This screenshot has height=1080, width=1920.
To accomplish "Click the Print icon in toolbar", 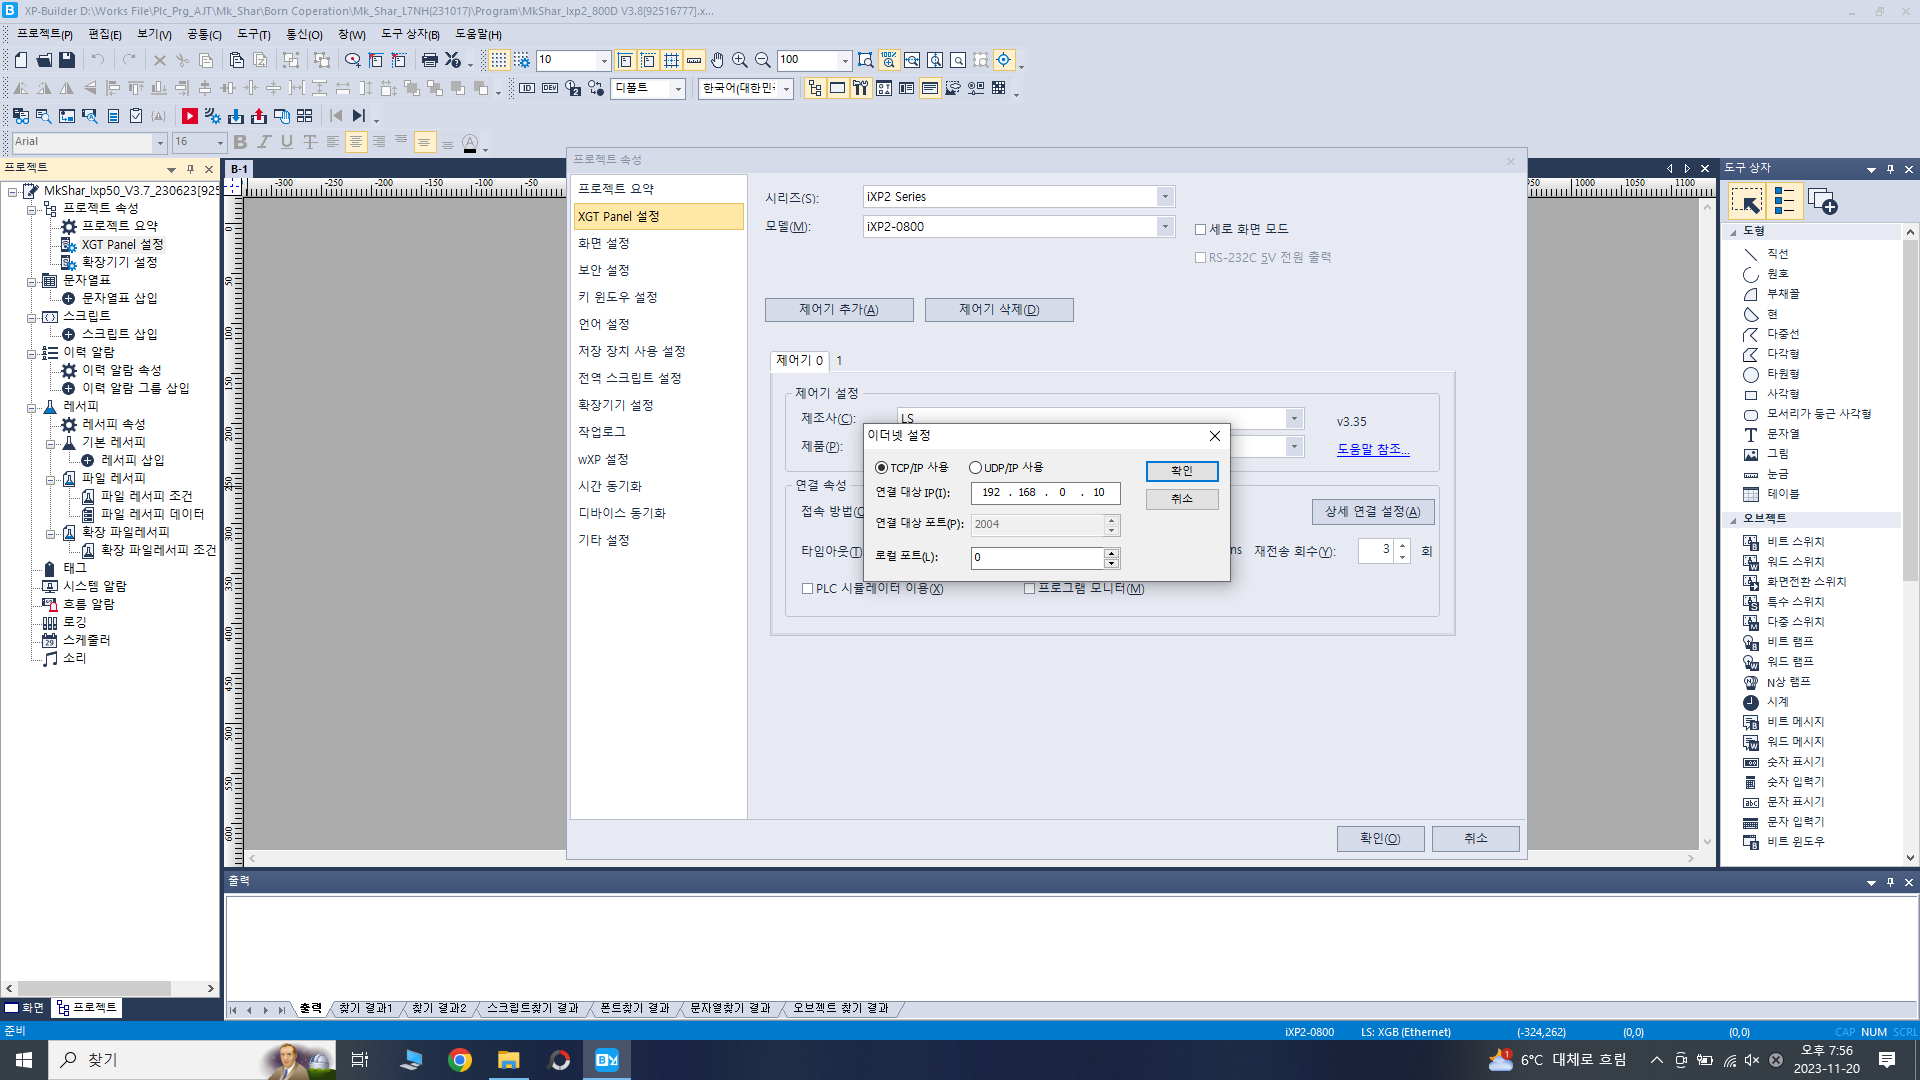I will (x=430, y=60).
